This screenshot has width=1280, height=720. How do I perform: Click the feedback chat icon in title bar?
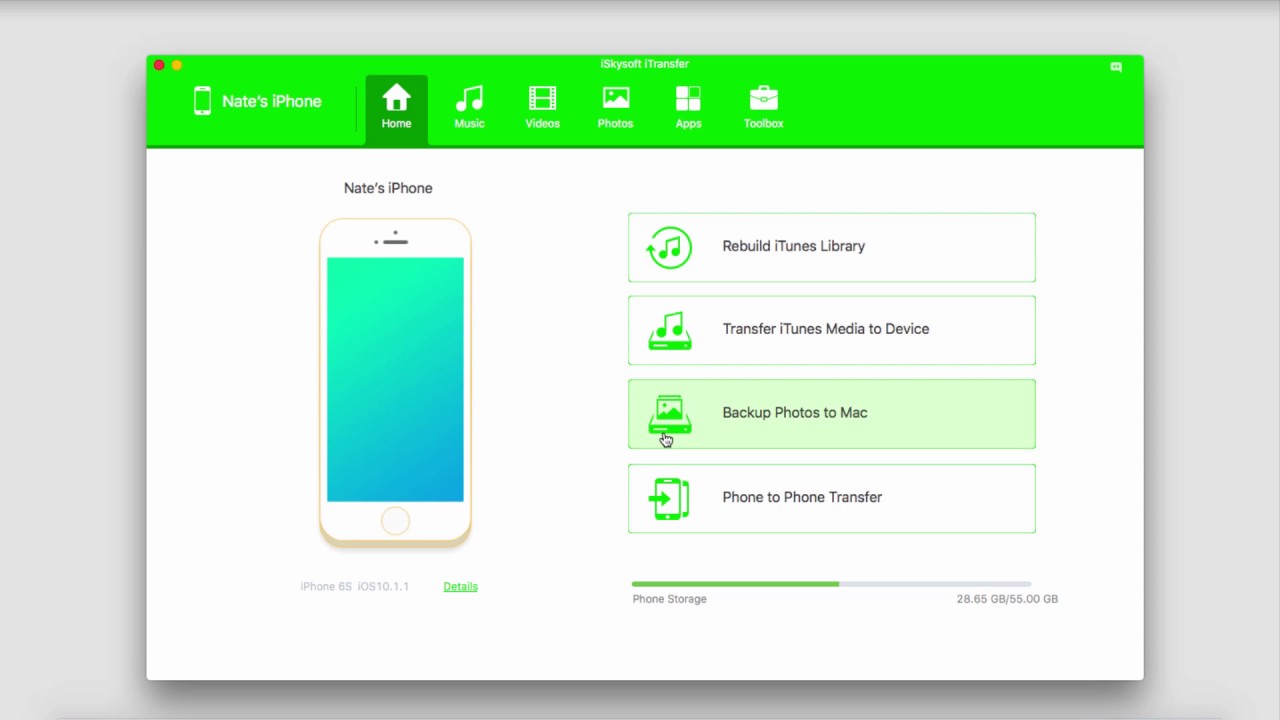1116,67
